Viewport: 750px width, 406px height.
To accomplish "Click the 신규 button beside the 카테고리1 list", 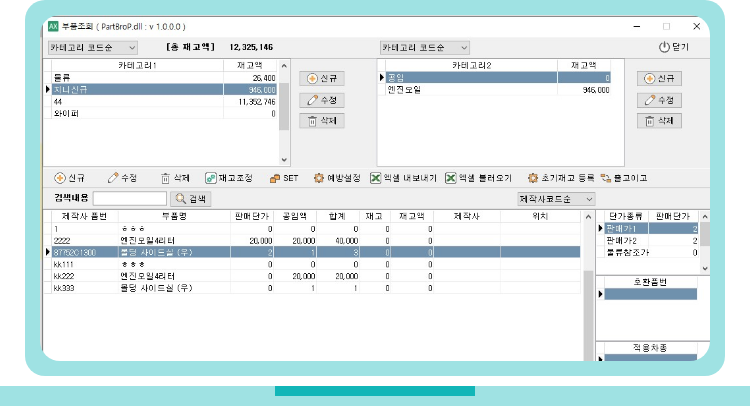I will click(322, 78).
